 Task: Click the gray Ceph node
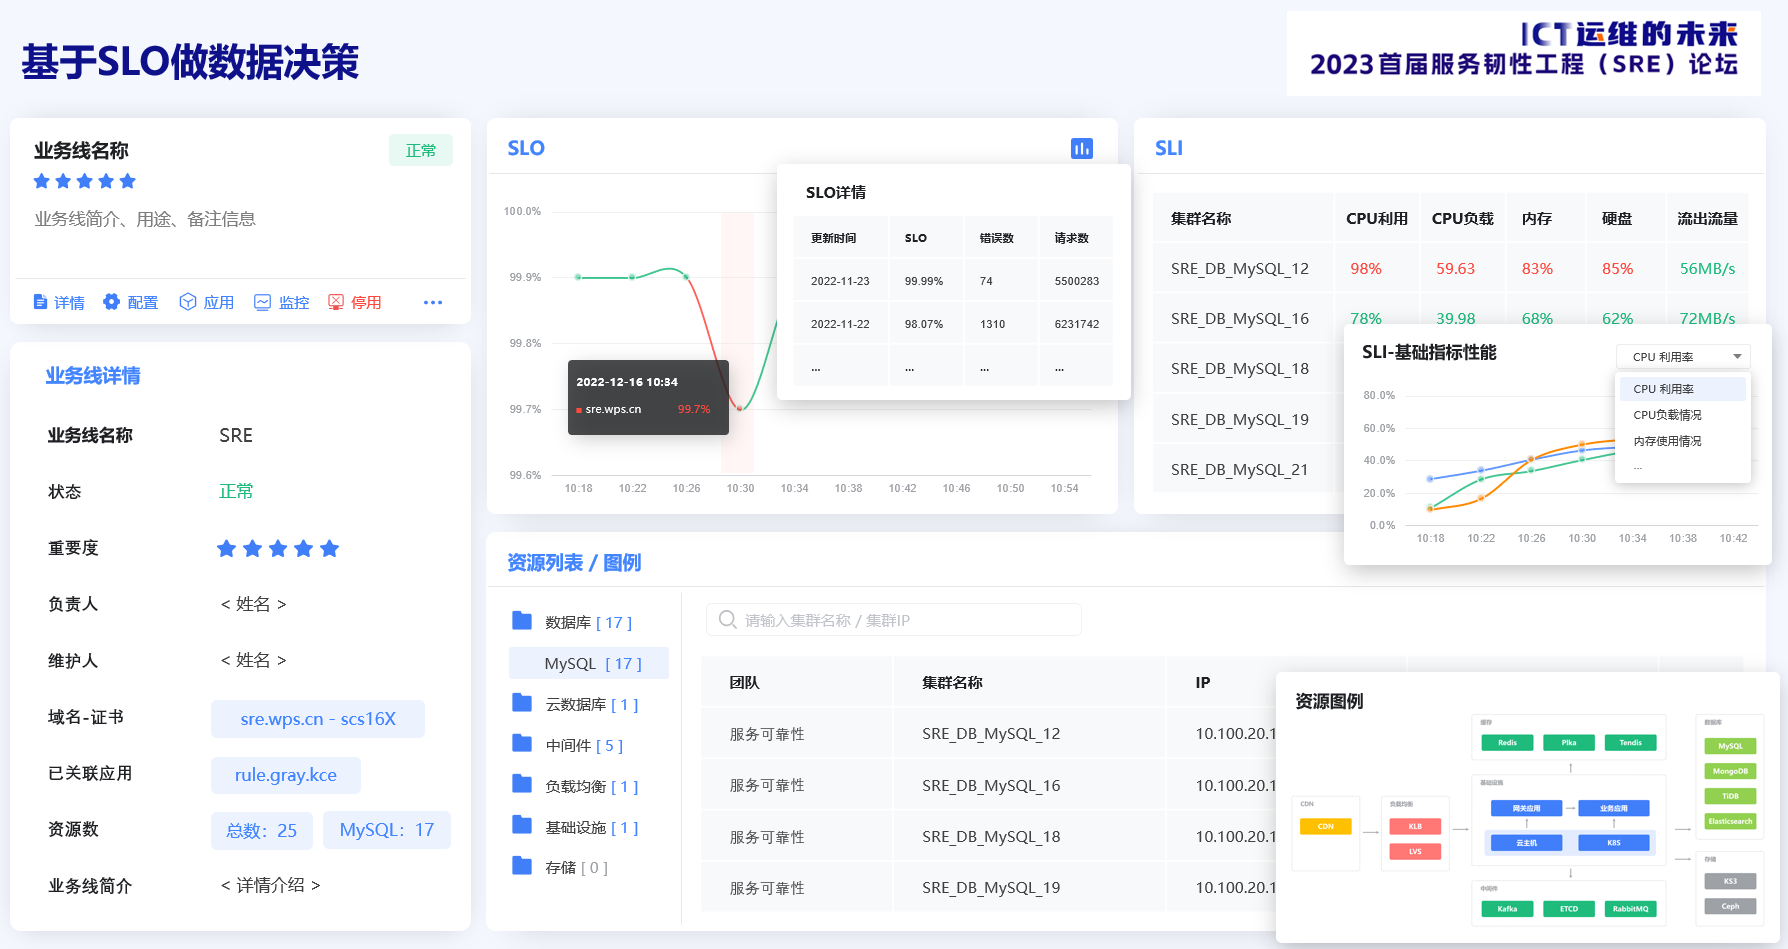point(1730,906)
